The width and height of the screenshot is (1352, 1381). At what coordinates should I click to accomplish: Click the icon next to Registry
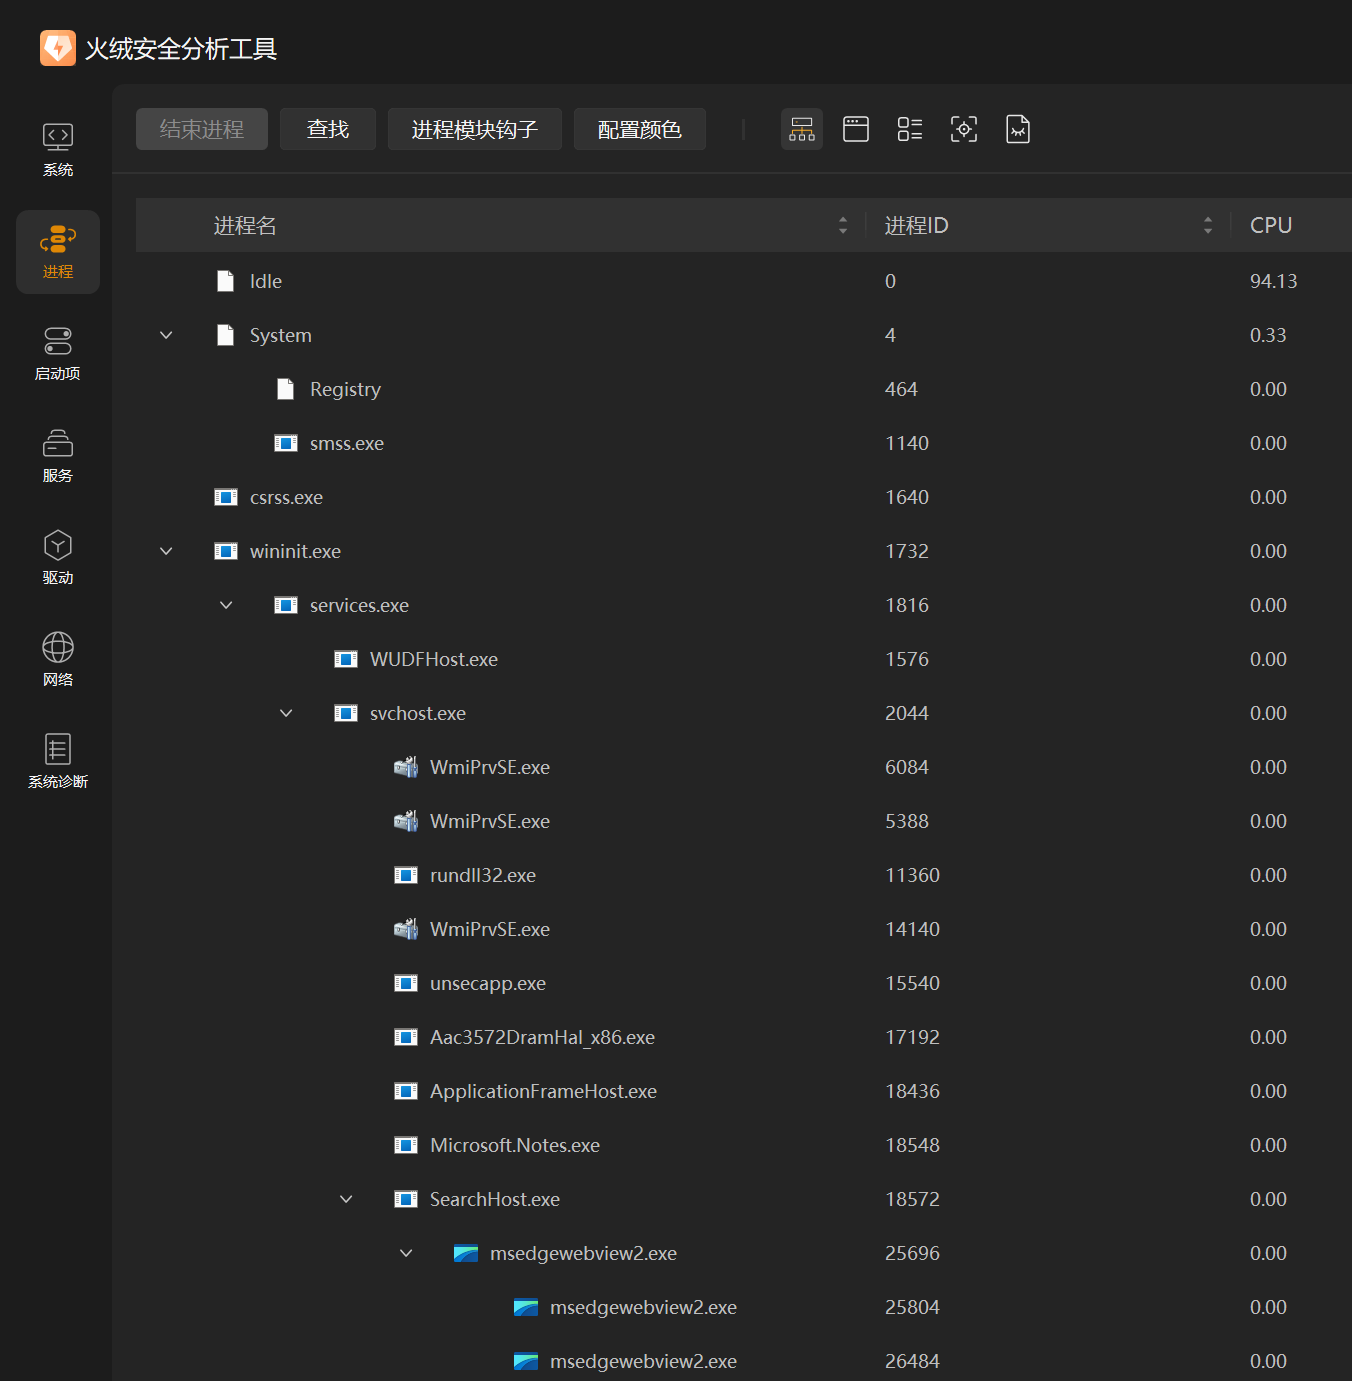pyautogui.click(x=286, y=389)
